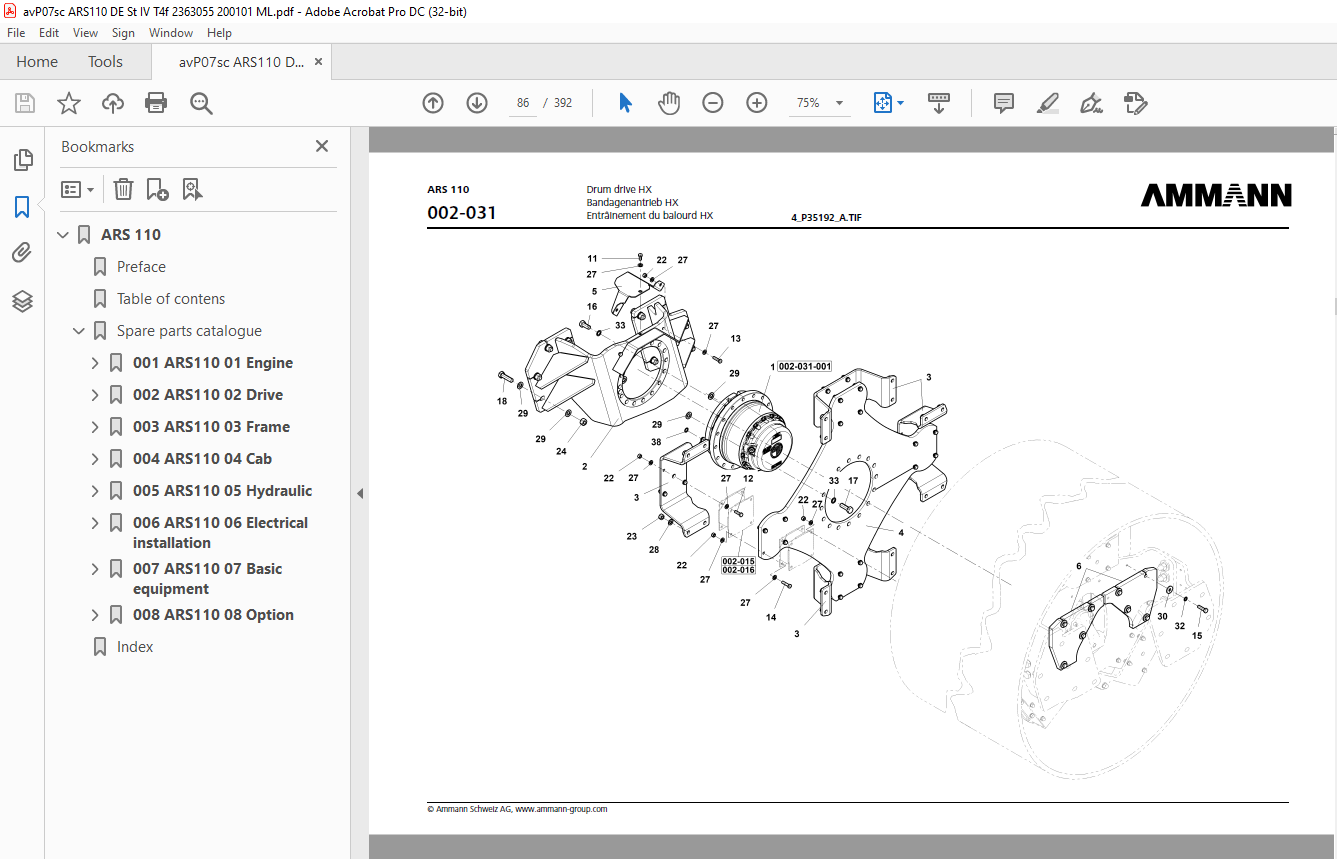
Task: Open the File menu
Action: pyautogui.click(x=16, y=33)
